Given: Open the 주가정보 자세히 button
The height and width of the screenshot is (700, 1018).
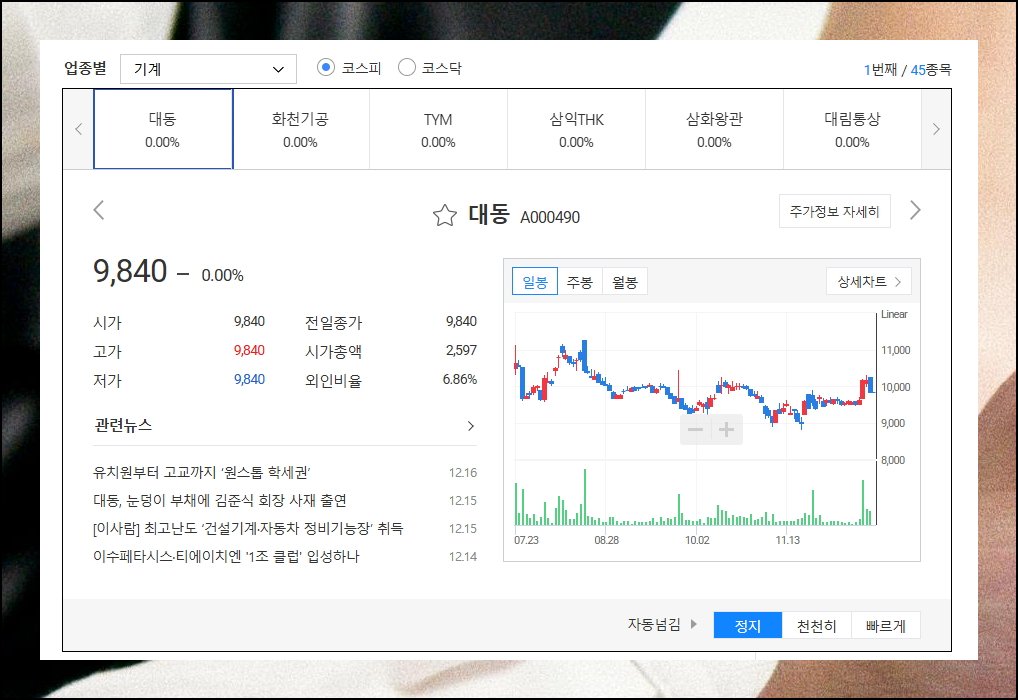Looking at the screenshot, I should tap(834, 211).
